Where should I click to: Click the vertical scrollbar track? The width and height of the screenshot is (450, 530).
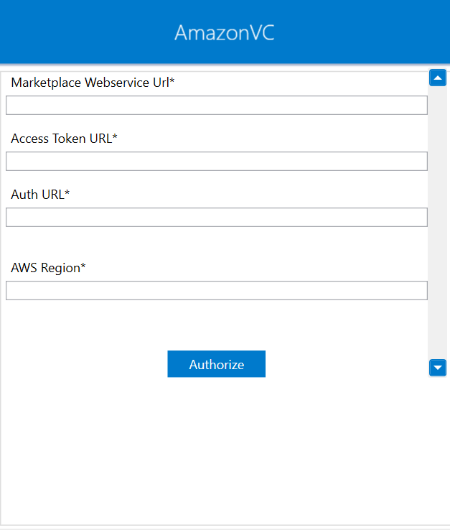pyautogui.click(x=437, y=223)
